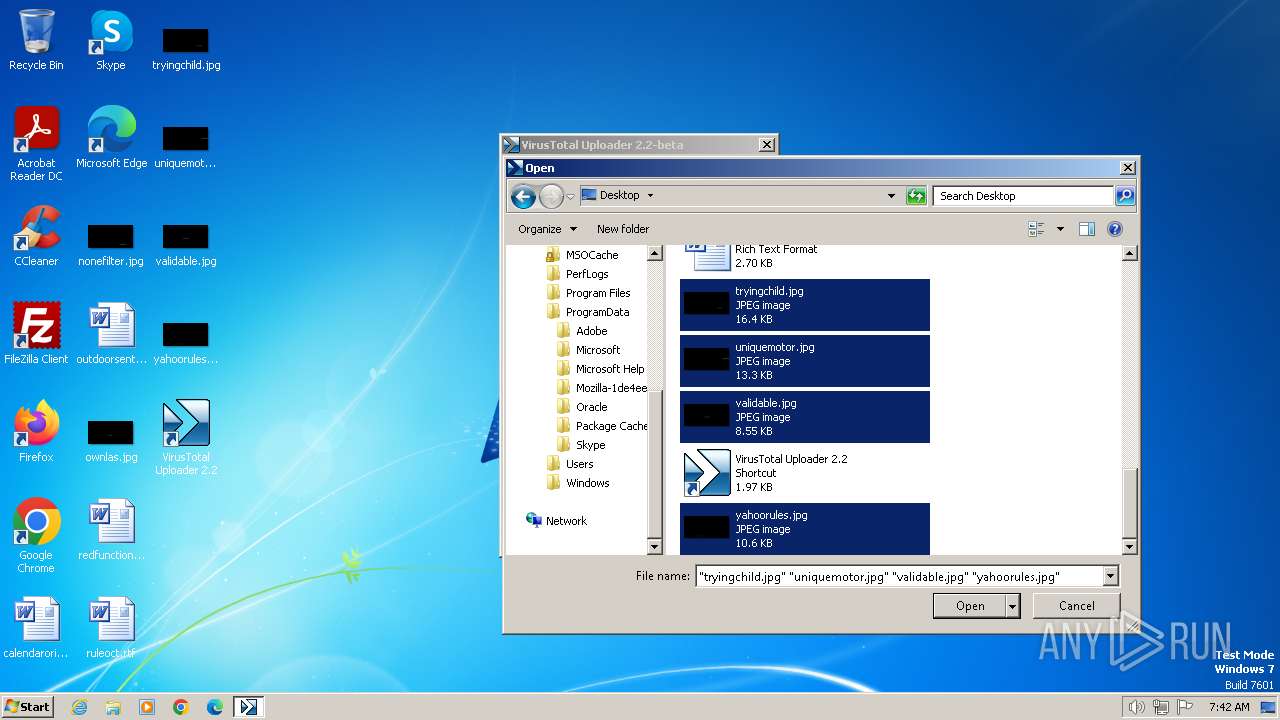
Task: Open the File name dropdown list
Action: [x=1110, y=576]
